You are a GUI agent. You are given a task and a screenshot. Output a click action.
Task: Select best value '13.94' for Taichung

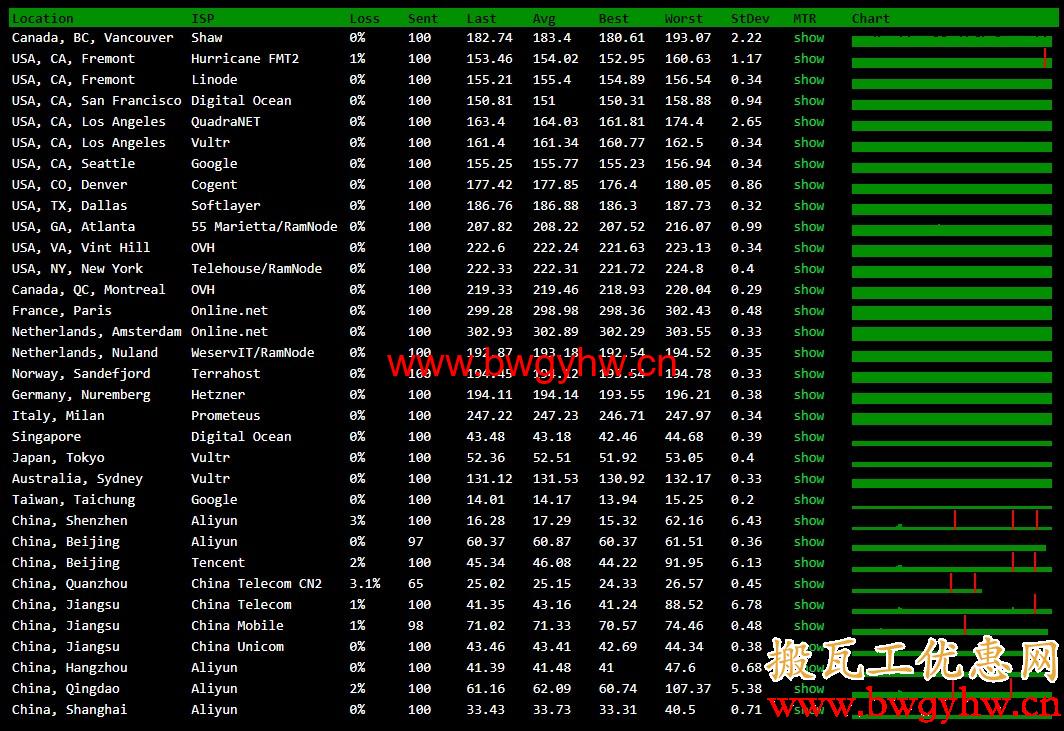[618, 500]
